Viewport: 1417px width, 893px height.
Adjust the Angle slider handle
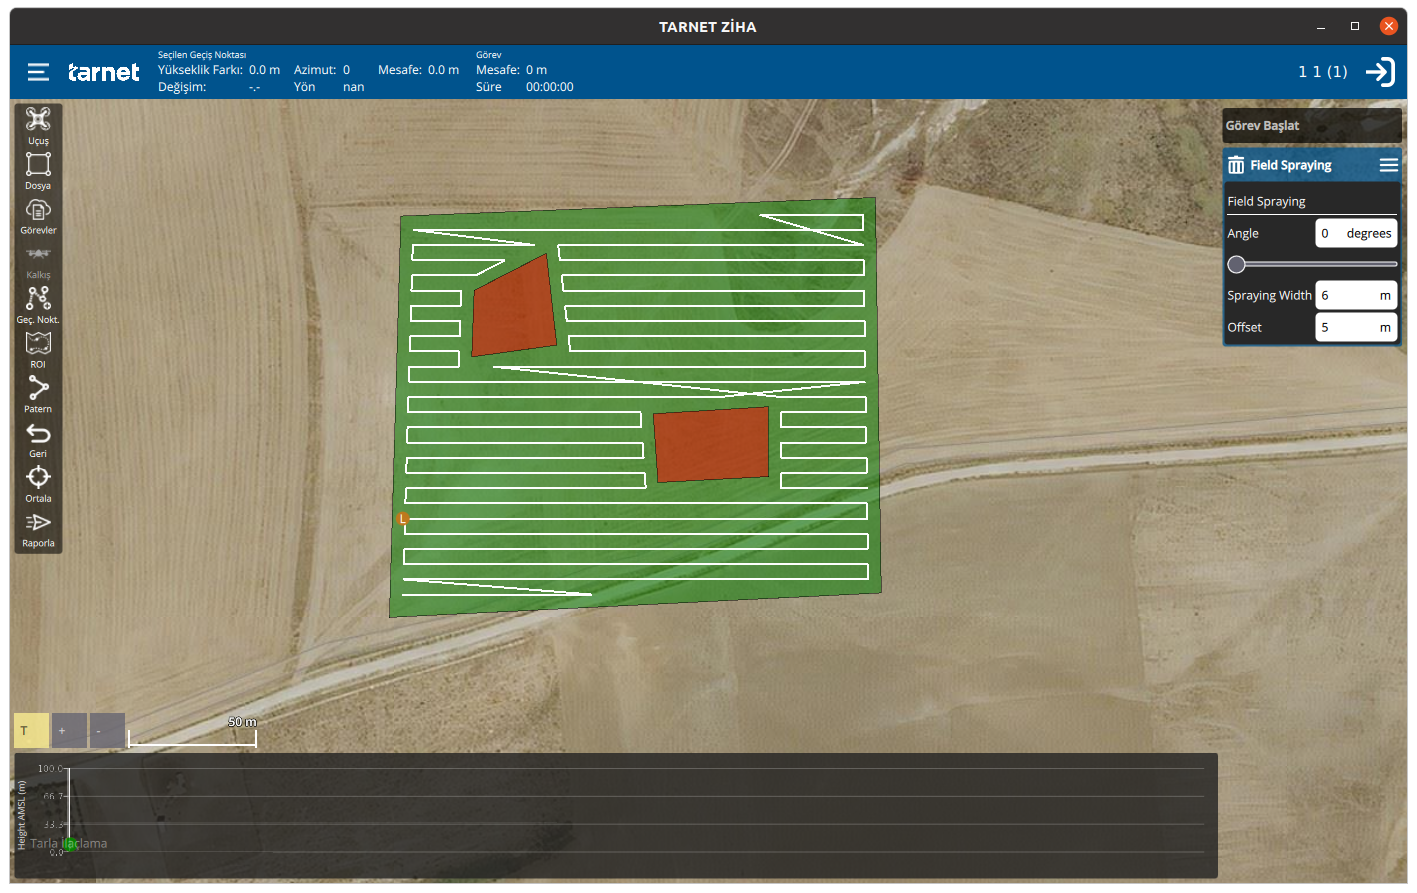1237,264
